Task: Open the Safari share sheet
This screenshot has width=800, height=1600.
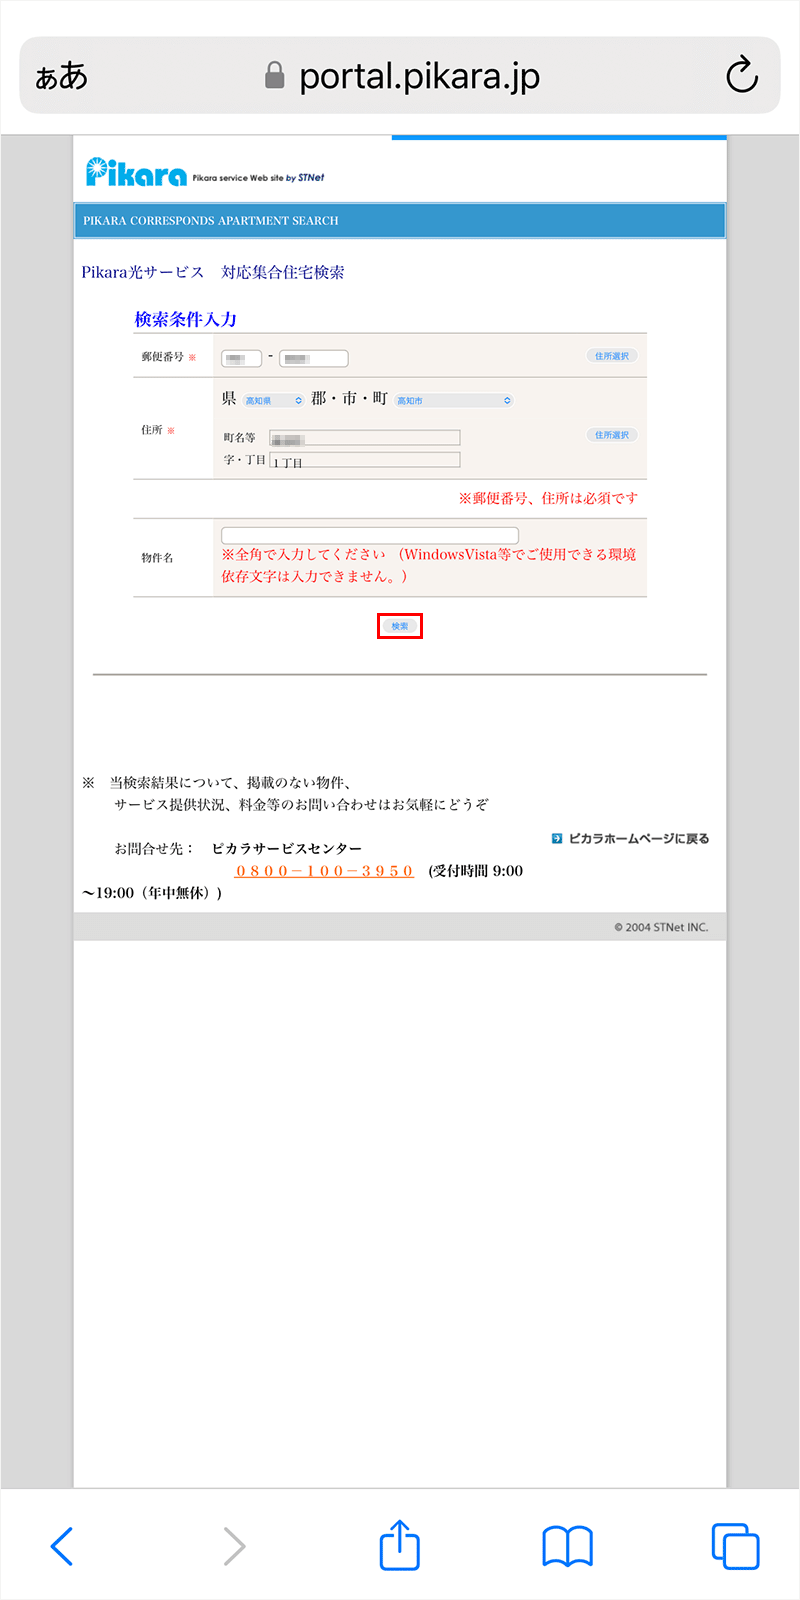Action: tap(400, 1544)
